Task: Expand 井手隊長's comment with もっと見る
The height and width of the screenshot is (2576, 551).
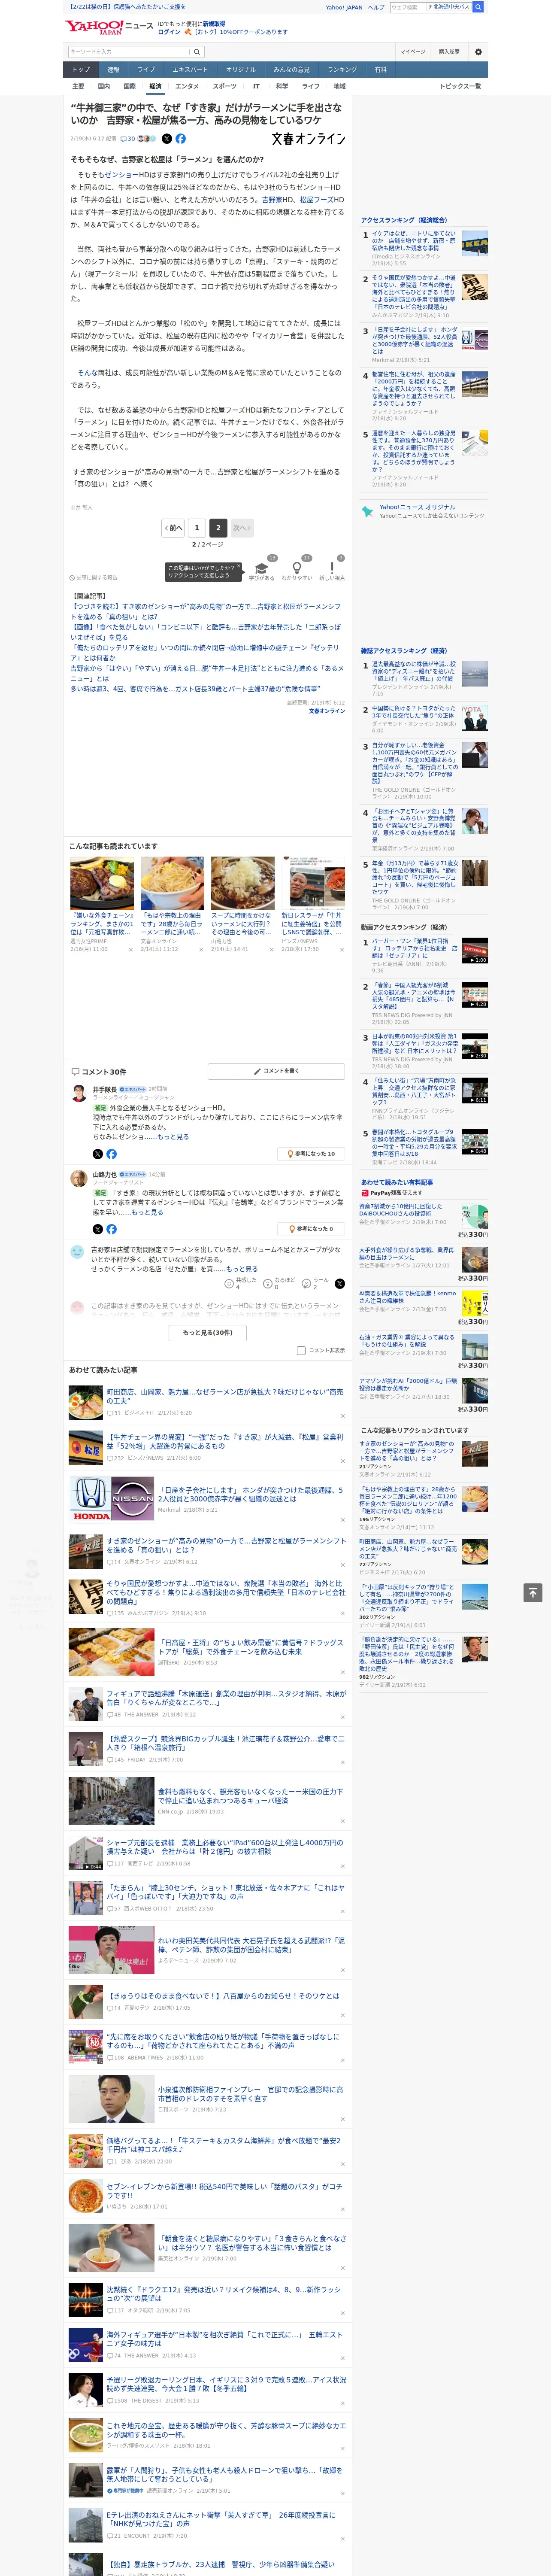Action: [173, 1136]
